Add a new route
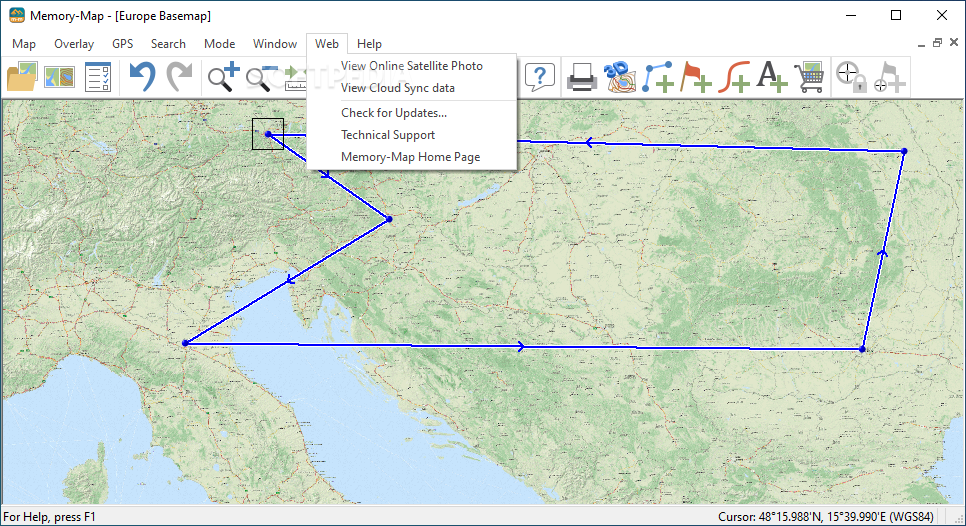 coord(658,77)
